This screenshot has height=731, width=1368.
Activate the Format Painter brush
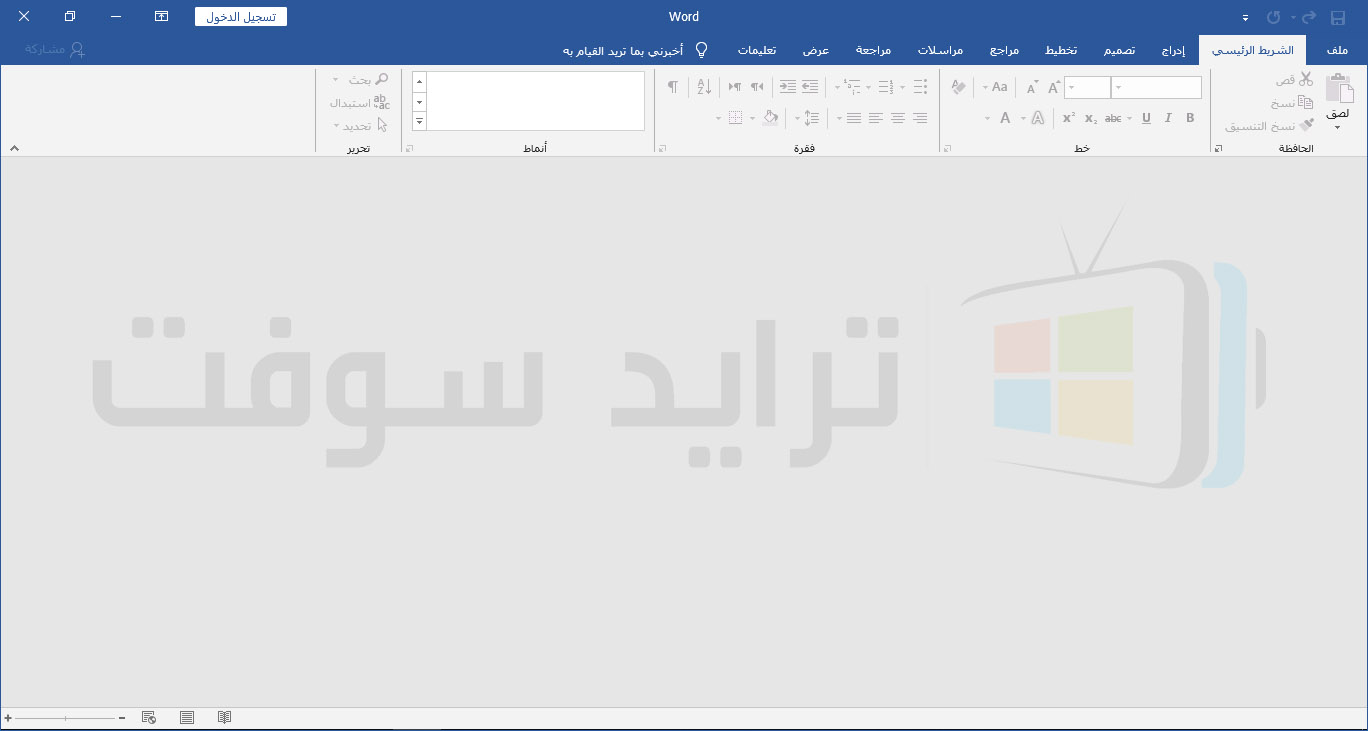tap(1306, 126)
